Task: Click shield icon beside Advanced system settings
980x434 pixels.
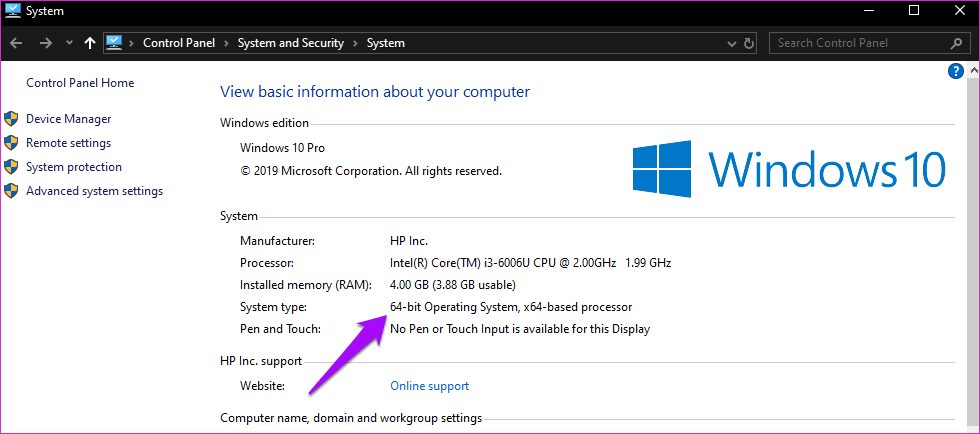Action: [11, 191]
